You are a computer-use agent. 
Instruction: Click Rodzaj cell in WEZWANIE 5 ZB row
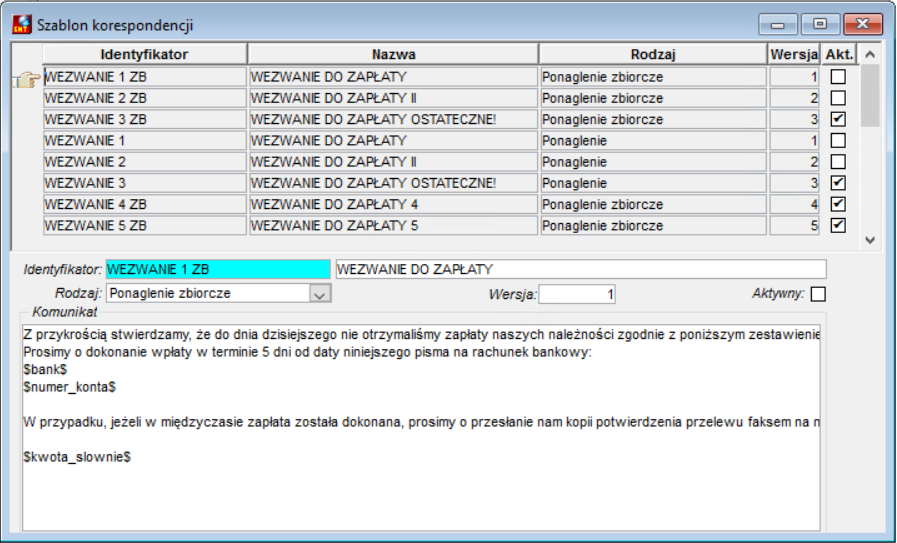coord(653,225)
